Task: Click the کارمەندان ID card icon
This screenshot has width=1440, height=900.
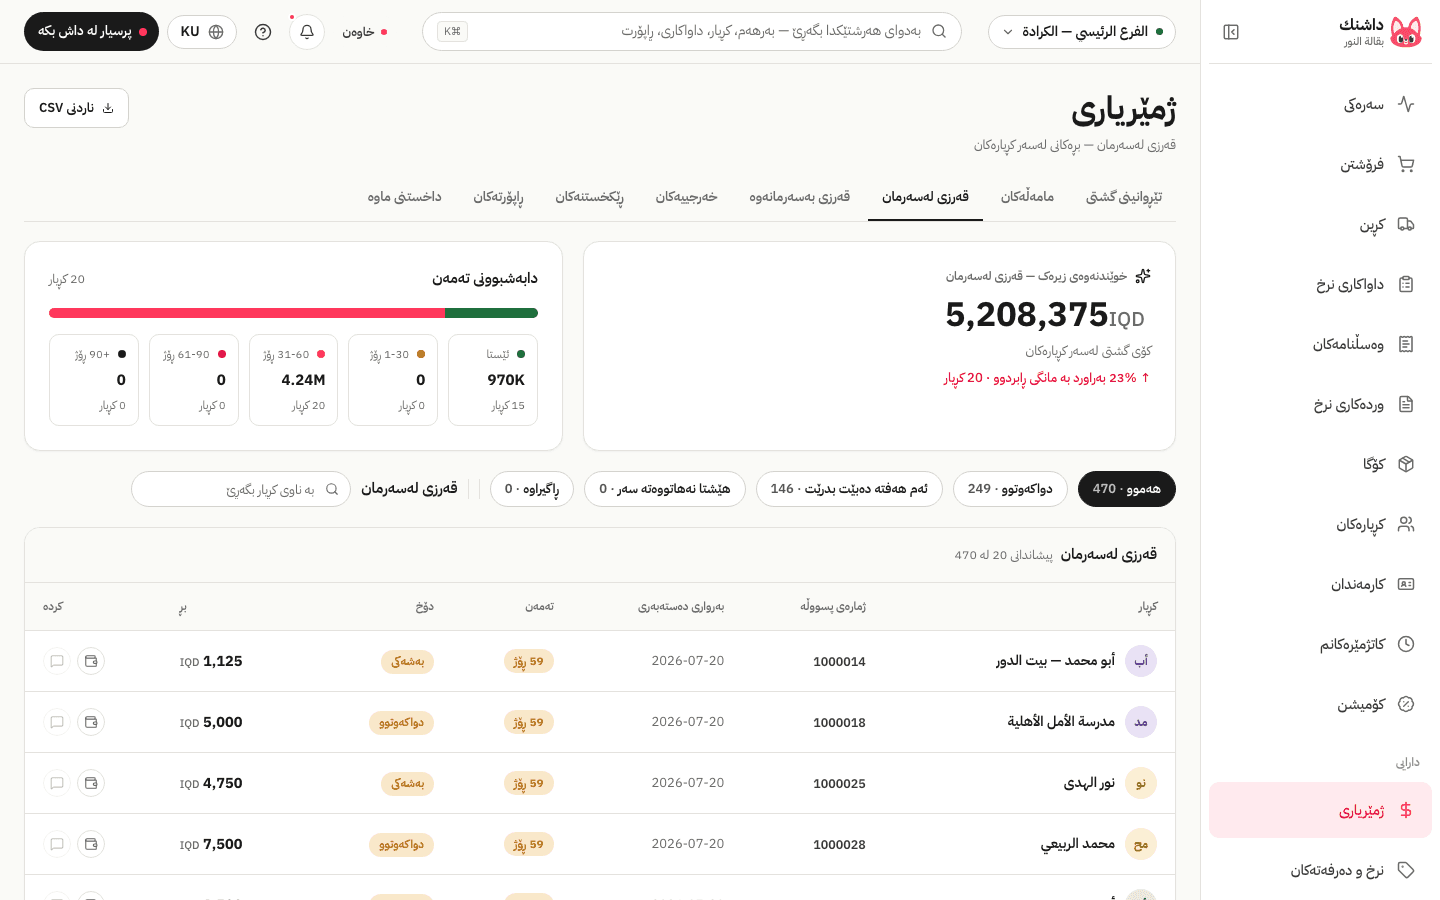Action: pos(1406,584)
